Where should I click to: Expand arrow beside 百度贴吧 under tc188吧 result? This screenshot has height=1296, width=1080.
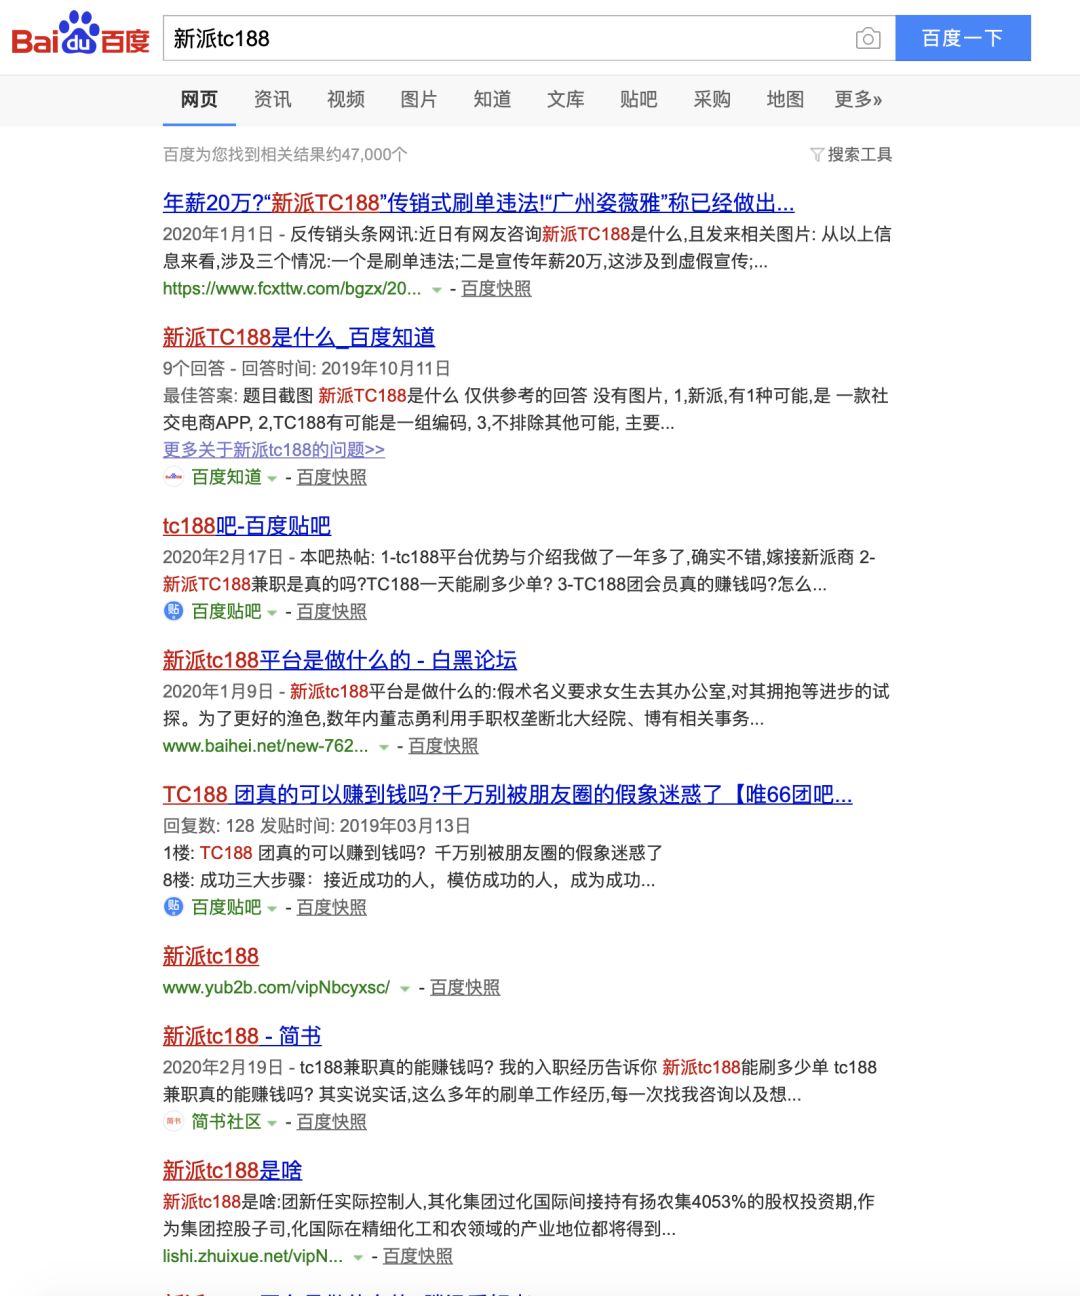click(272, 613)
